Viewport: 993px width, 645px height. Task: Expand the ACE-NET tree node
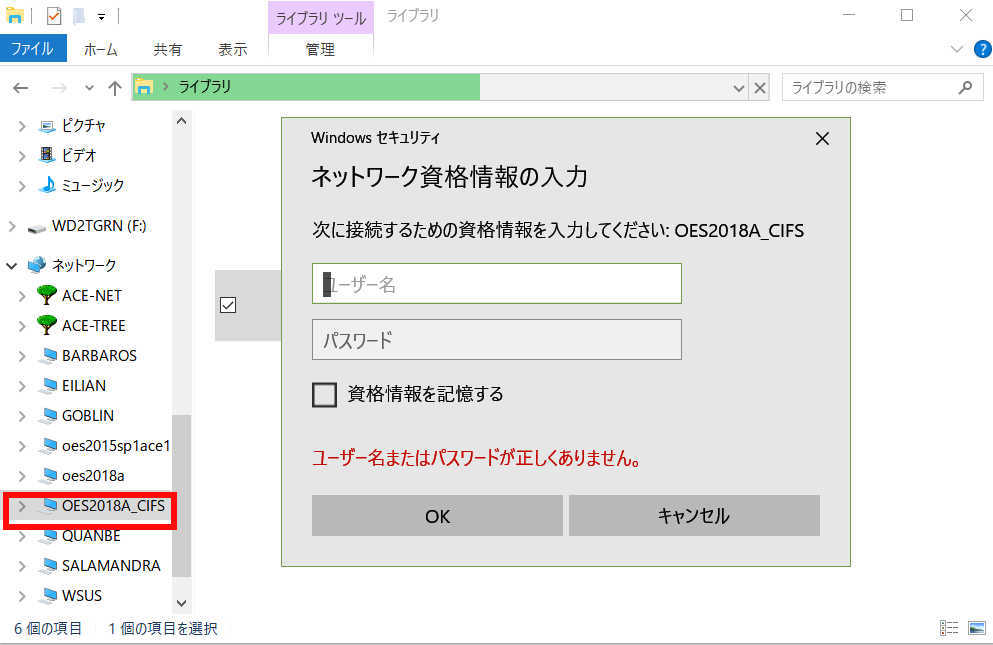click(x=22, y=296)
